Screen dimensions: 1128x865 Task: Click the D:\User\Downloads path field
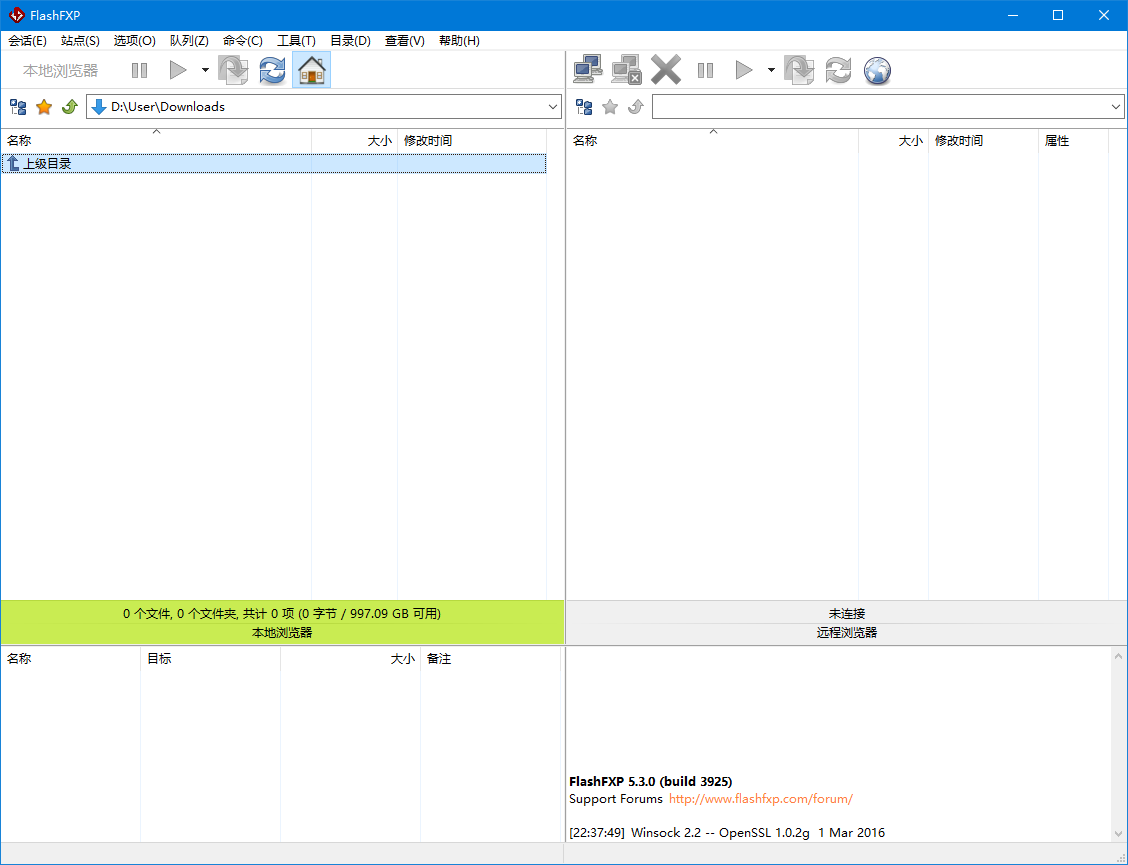point(323,107)
